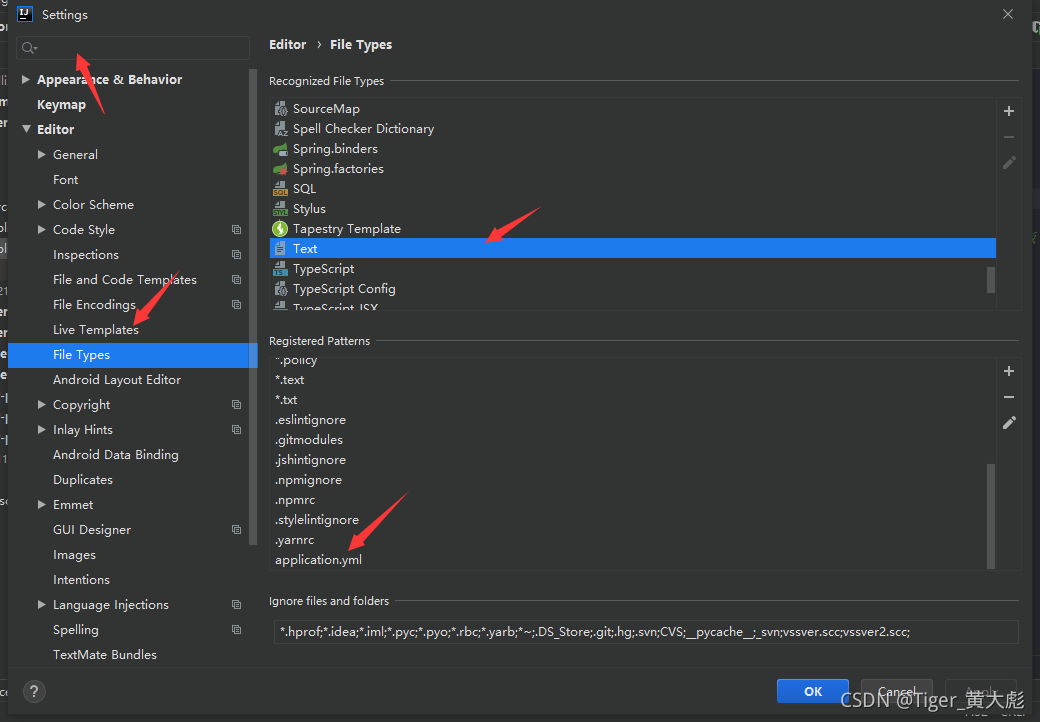Add a new registered pattern with plus
This screenshot has height=722, width=1040.
pyautogui.click(x=1009, y=371)
